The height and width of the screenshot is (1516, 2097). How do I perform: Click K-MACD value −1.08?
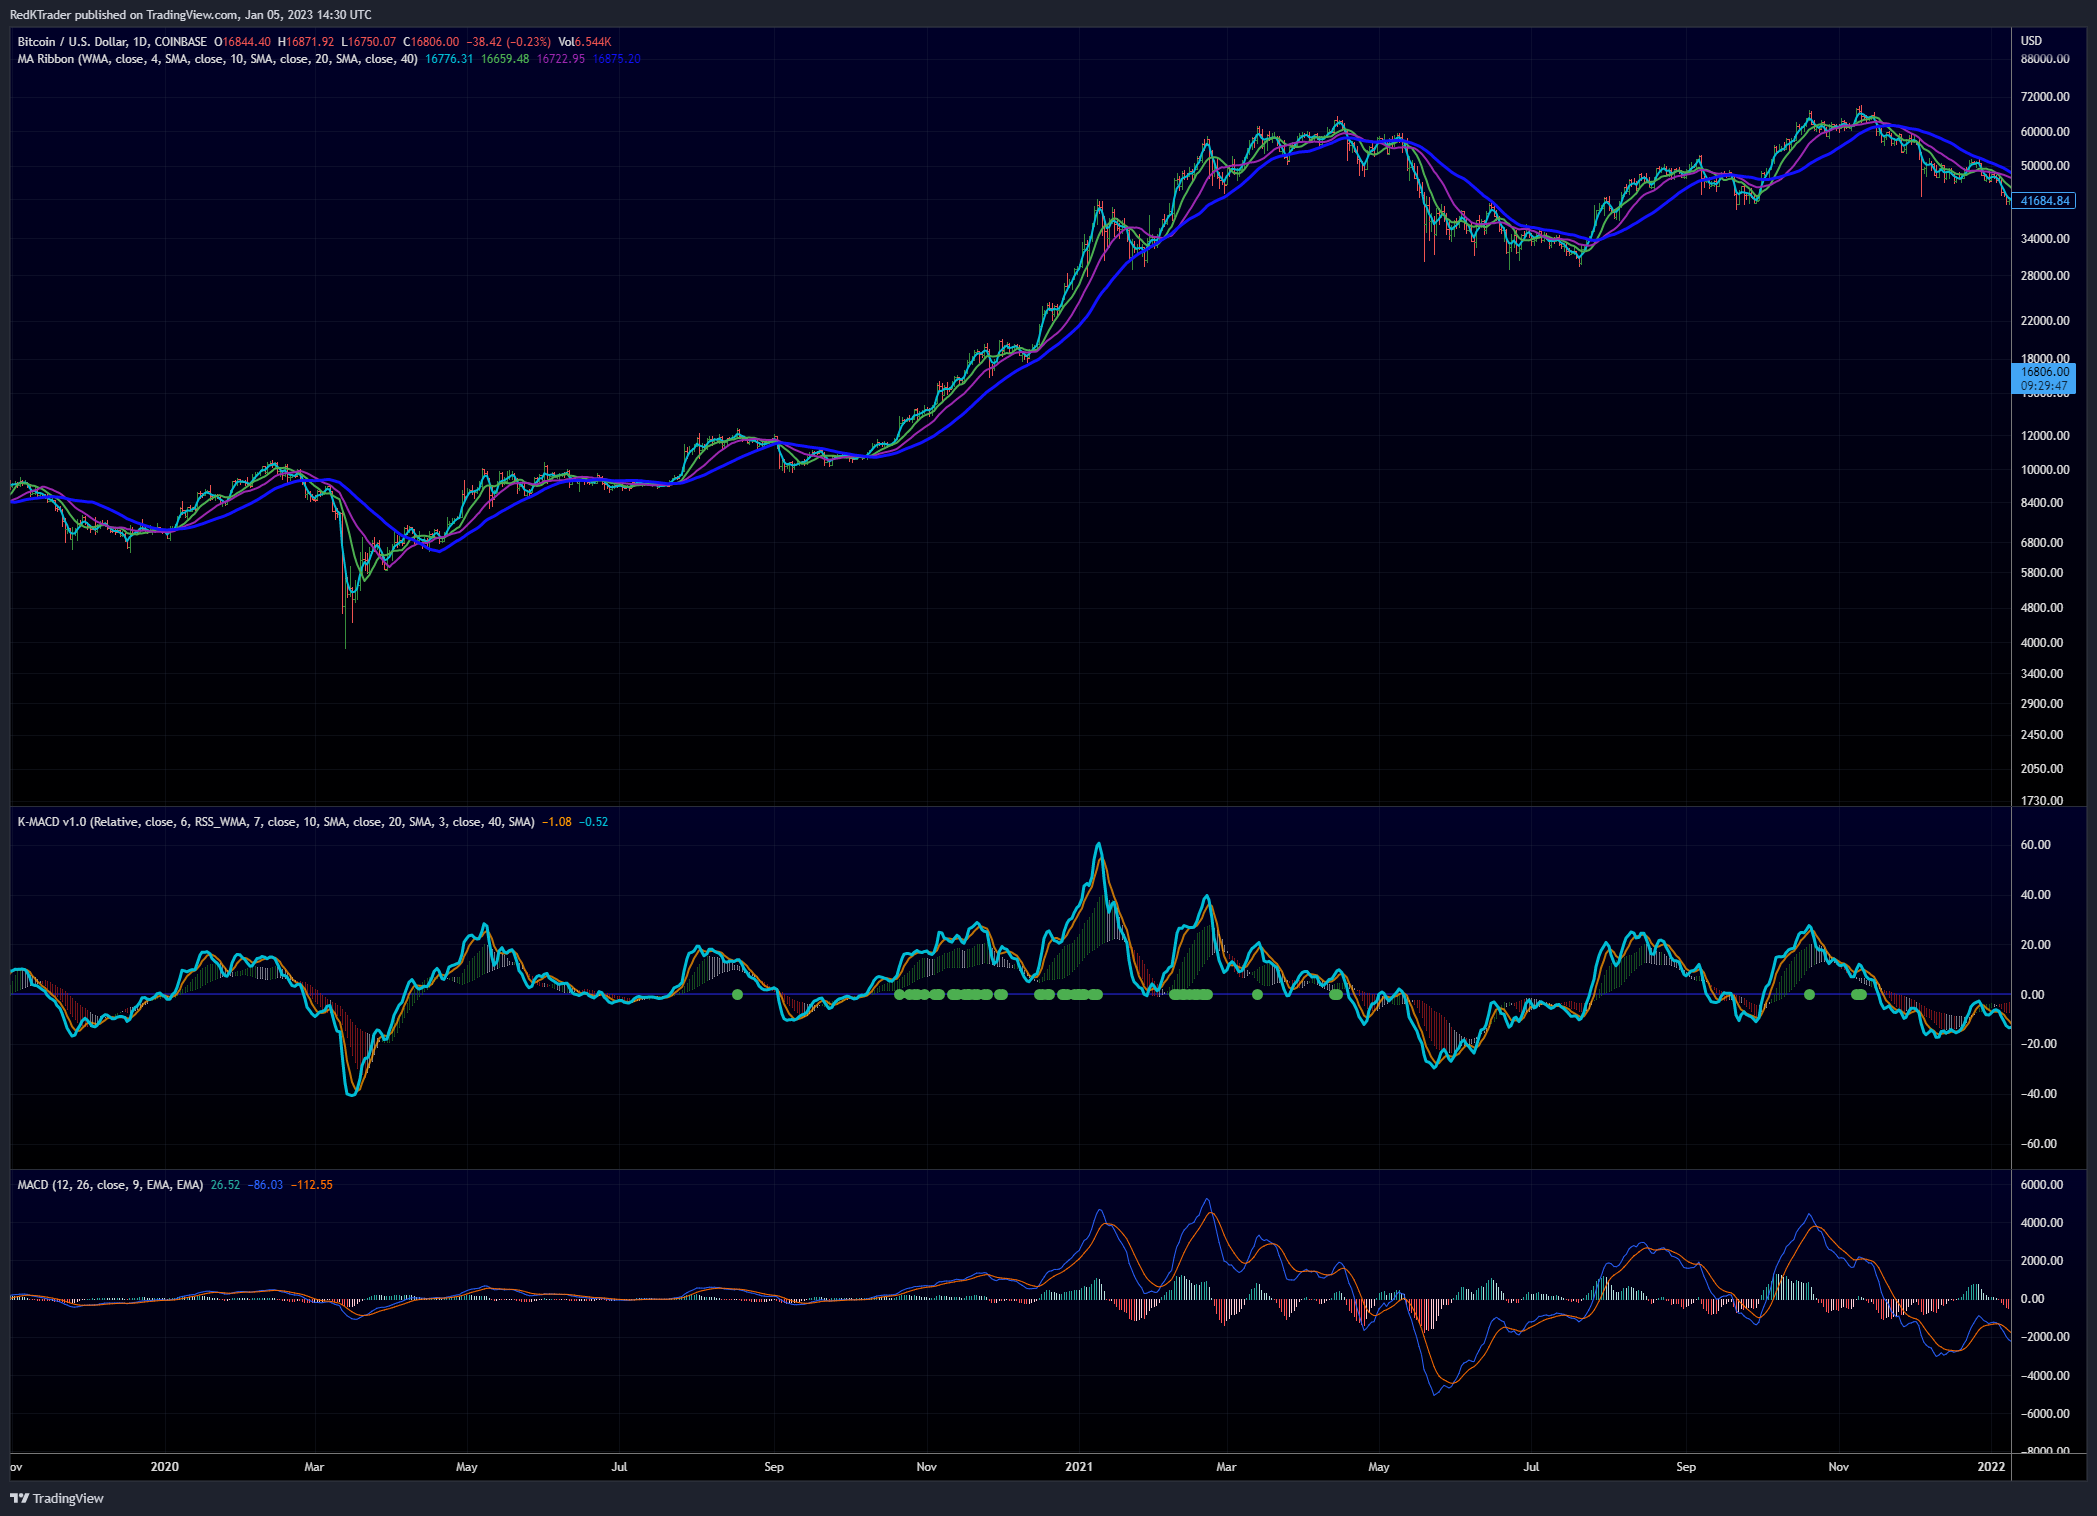[x=557, y=822]
